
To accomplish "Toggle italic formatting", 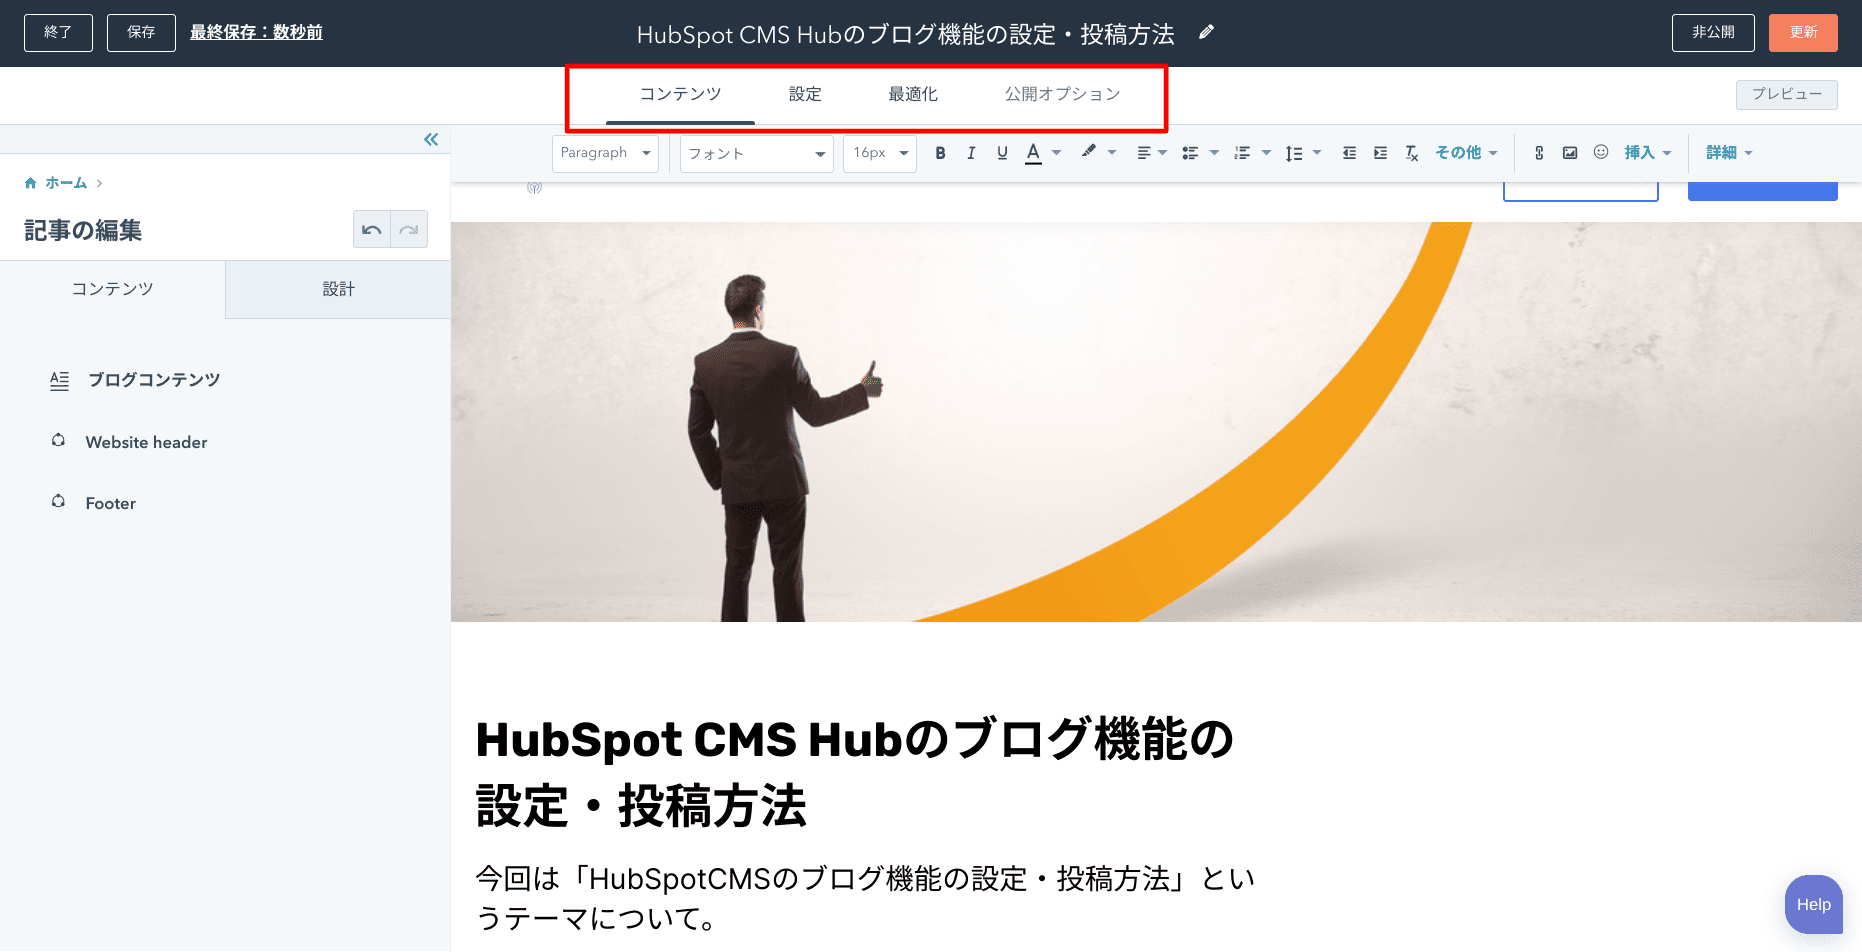I will [971, 153].
